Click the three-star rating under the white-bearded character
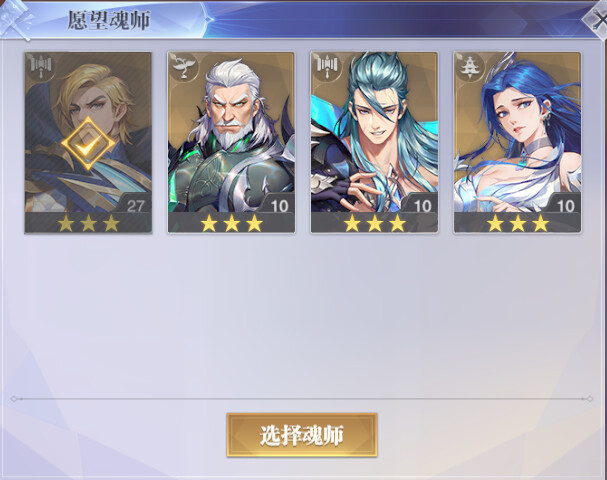This screenshot has width=607, height=480. click(231, 223)
